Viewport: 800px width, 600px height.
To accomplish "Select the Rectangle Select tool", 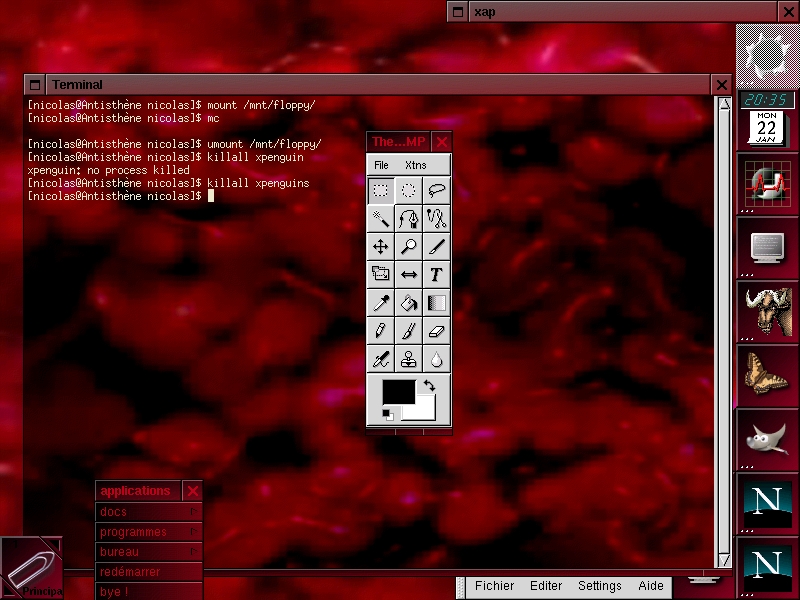I will point(381,190).
